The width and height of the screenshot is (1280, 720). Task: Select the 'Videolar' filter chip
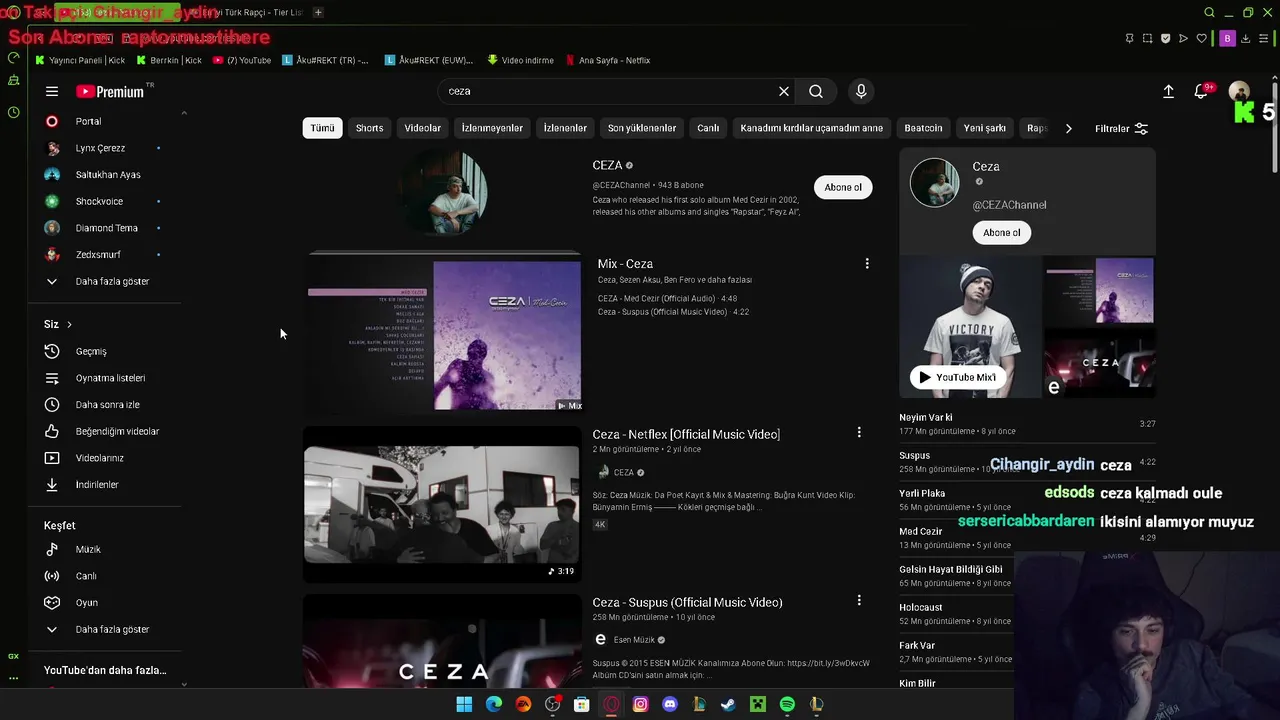422,128
